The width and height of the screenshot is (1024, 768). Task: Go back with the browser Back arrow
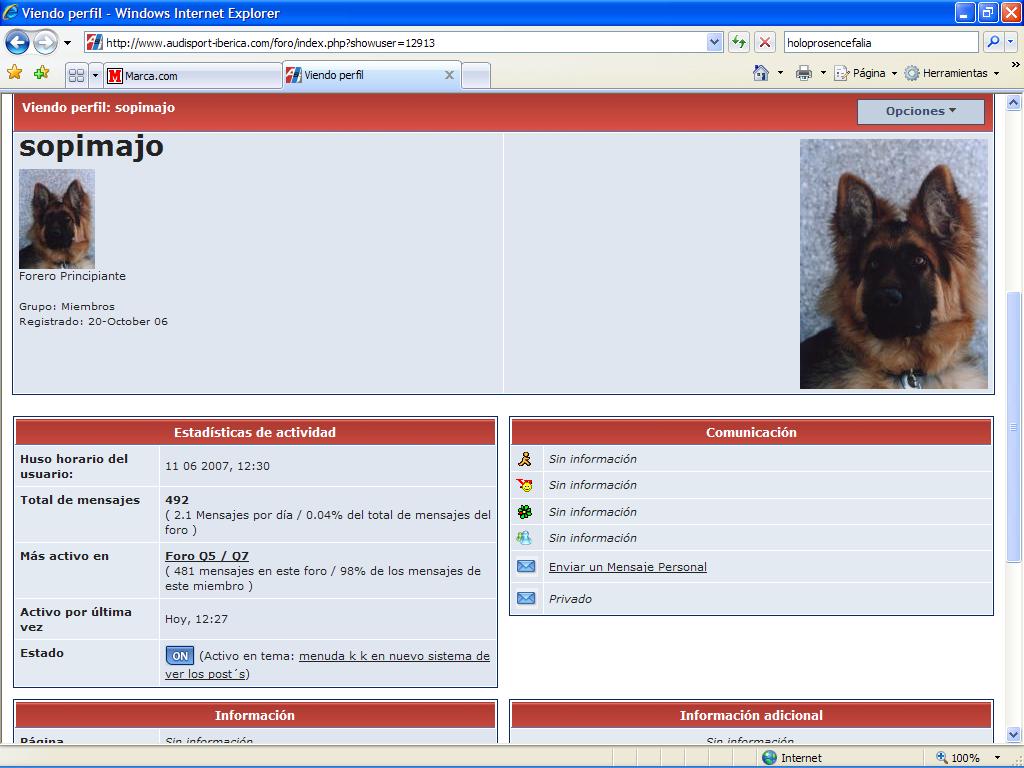point(17,43)
